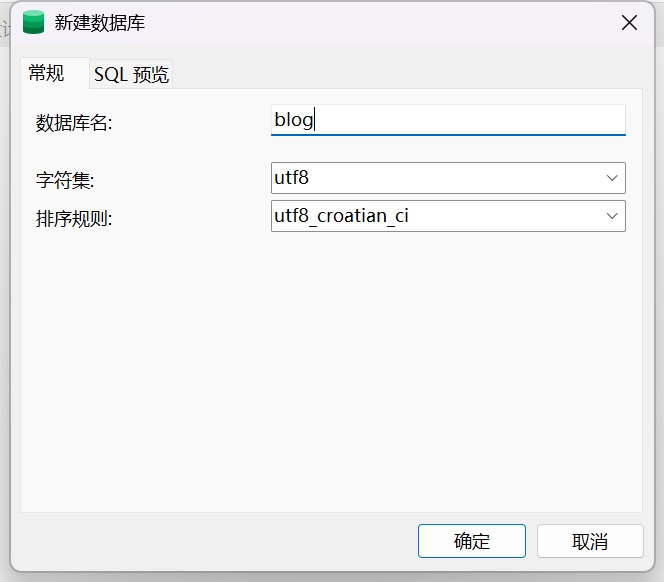Click blank title bar space left of close
Viewport: 664px width, 582px height.
[400, 23]
